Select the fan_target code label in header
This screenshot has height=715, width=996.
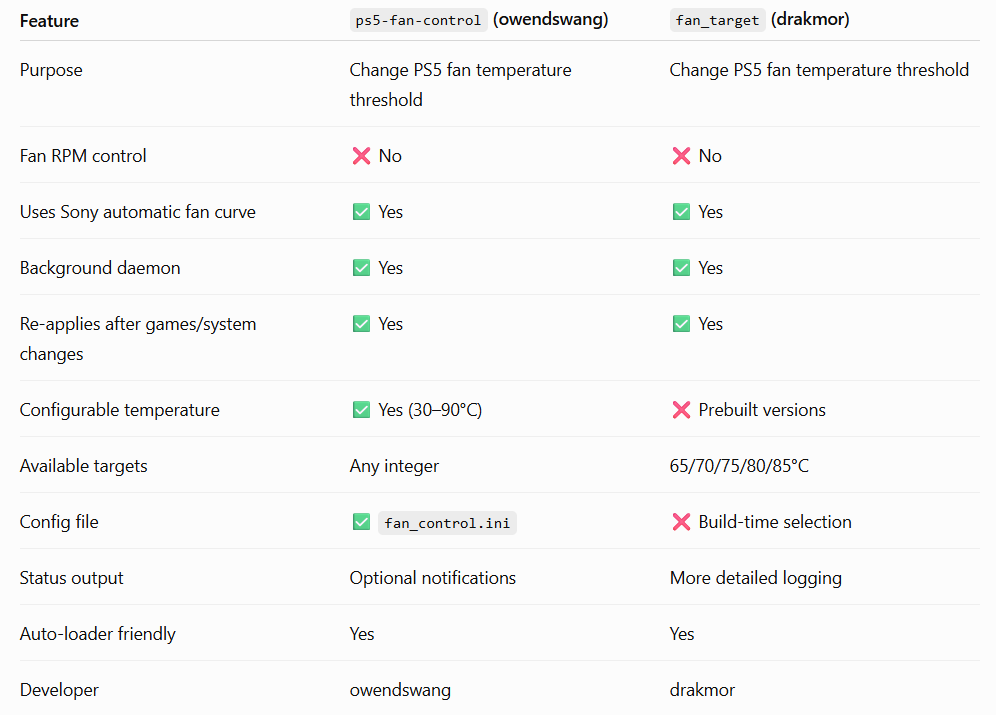718,20
